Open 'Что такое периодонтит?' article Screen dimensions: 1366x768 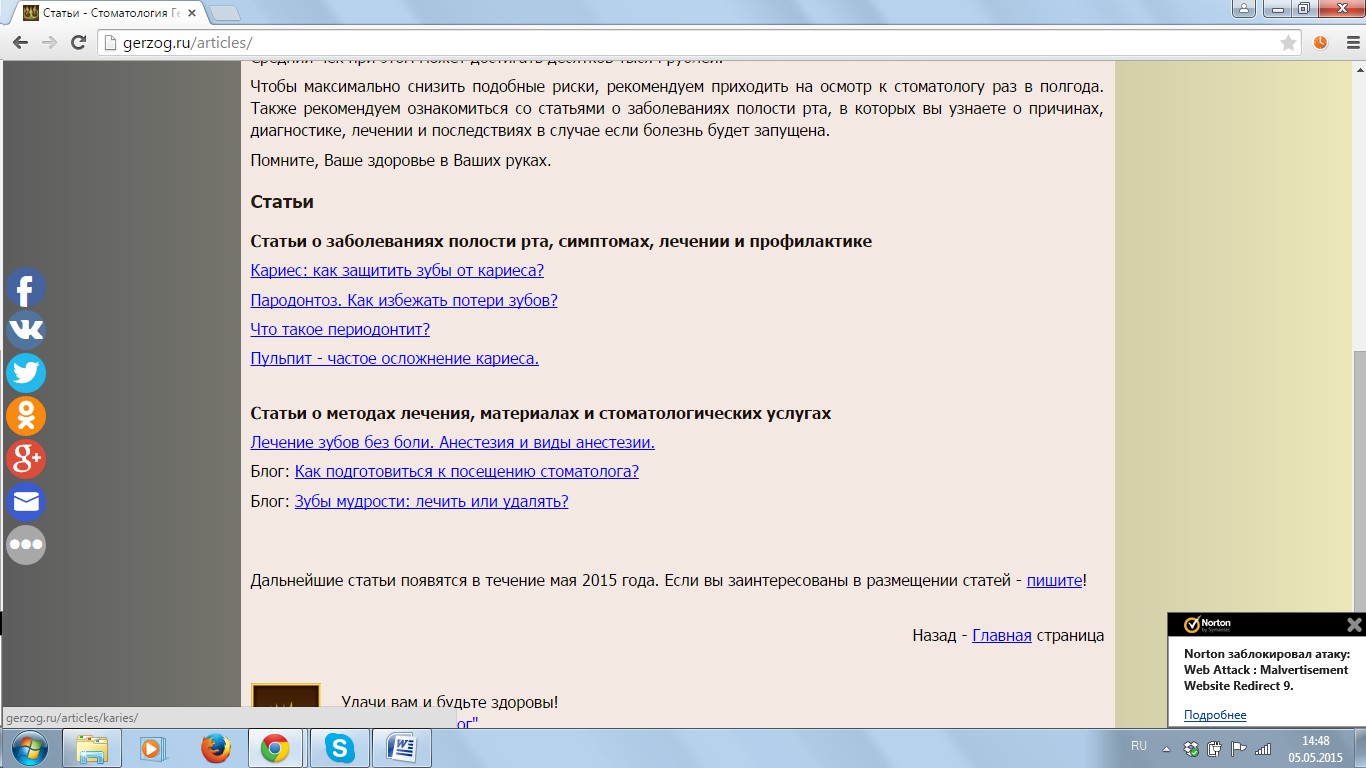point(340,329)
